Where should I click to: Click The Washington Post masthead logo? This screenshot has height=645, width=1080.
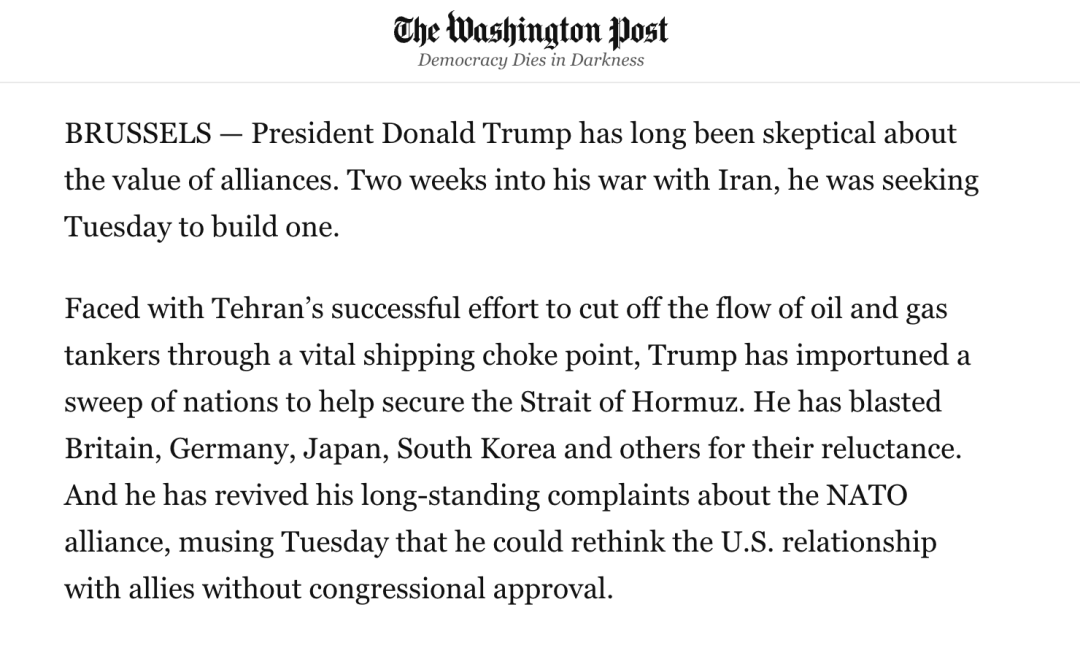tap(530, 30)
